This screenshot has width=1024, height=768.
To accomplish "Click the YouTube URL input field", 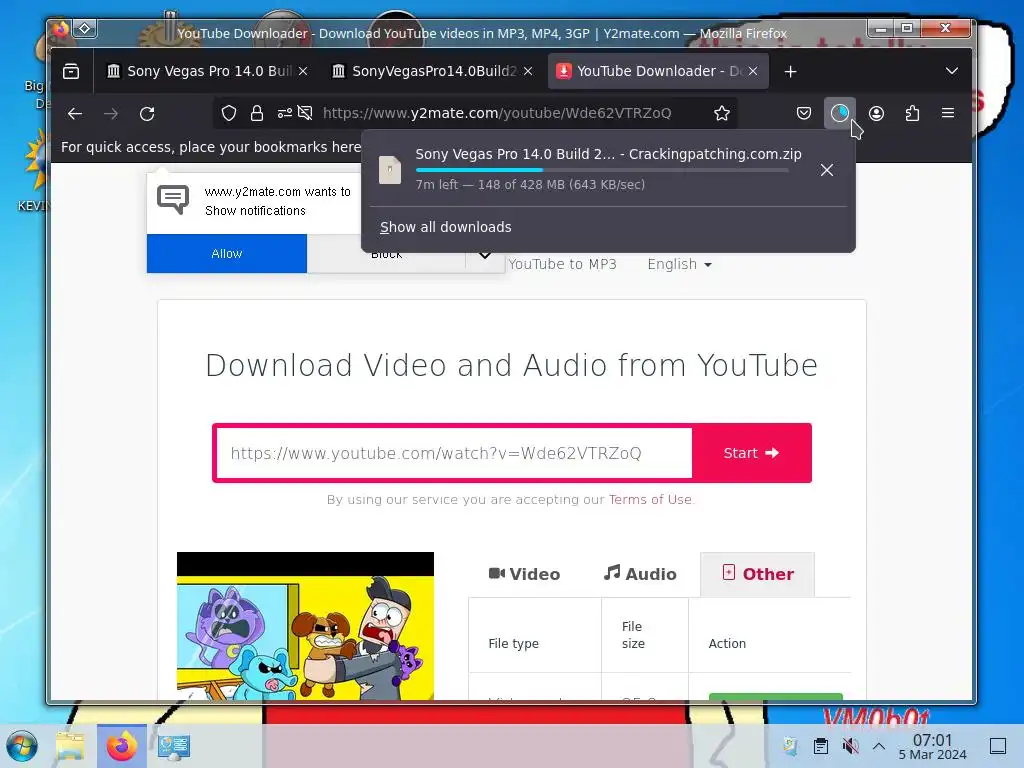I will (454, 453).
